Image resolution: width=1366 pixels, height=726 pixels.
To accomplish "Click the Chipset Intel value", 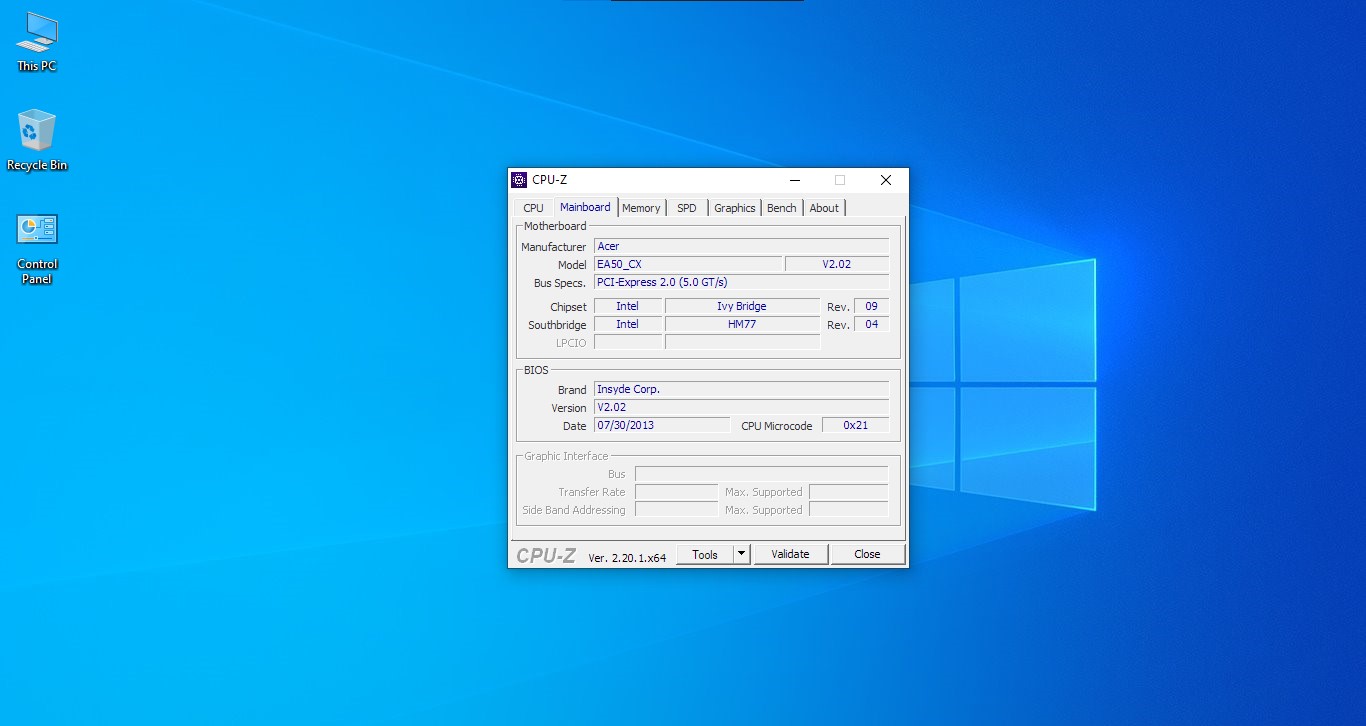I will point(628,306).
